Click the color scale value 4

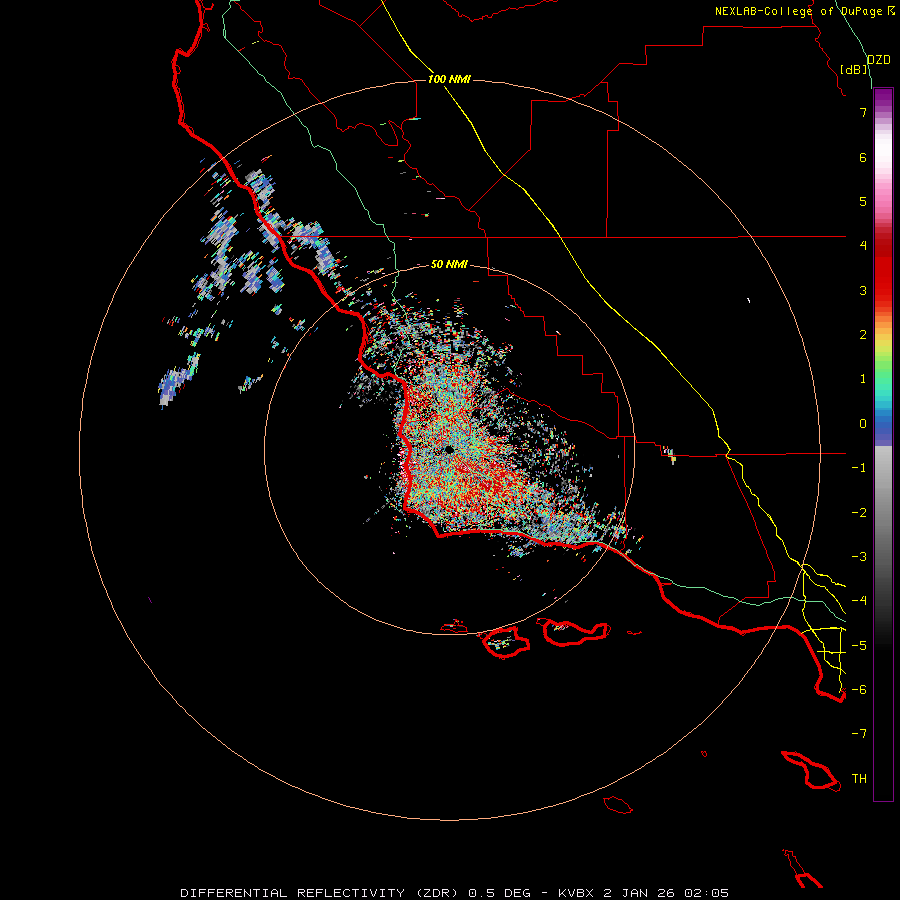point(863,245)
